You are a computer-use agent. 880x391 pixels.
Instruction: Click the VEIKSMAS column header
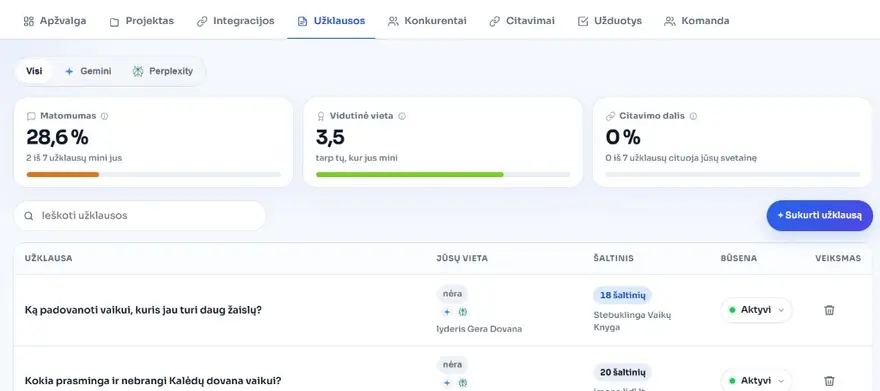(x=838, y=259)
